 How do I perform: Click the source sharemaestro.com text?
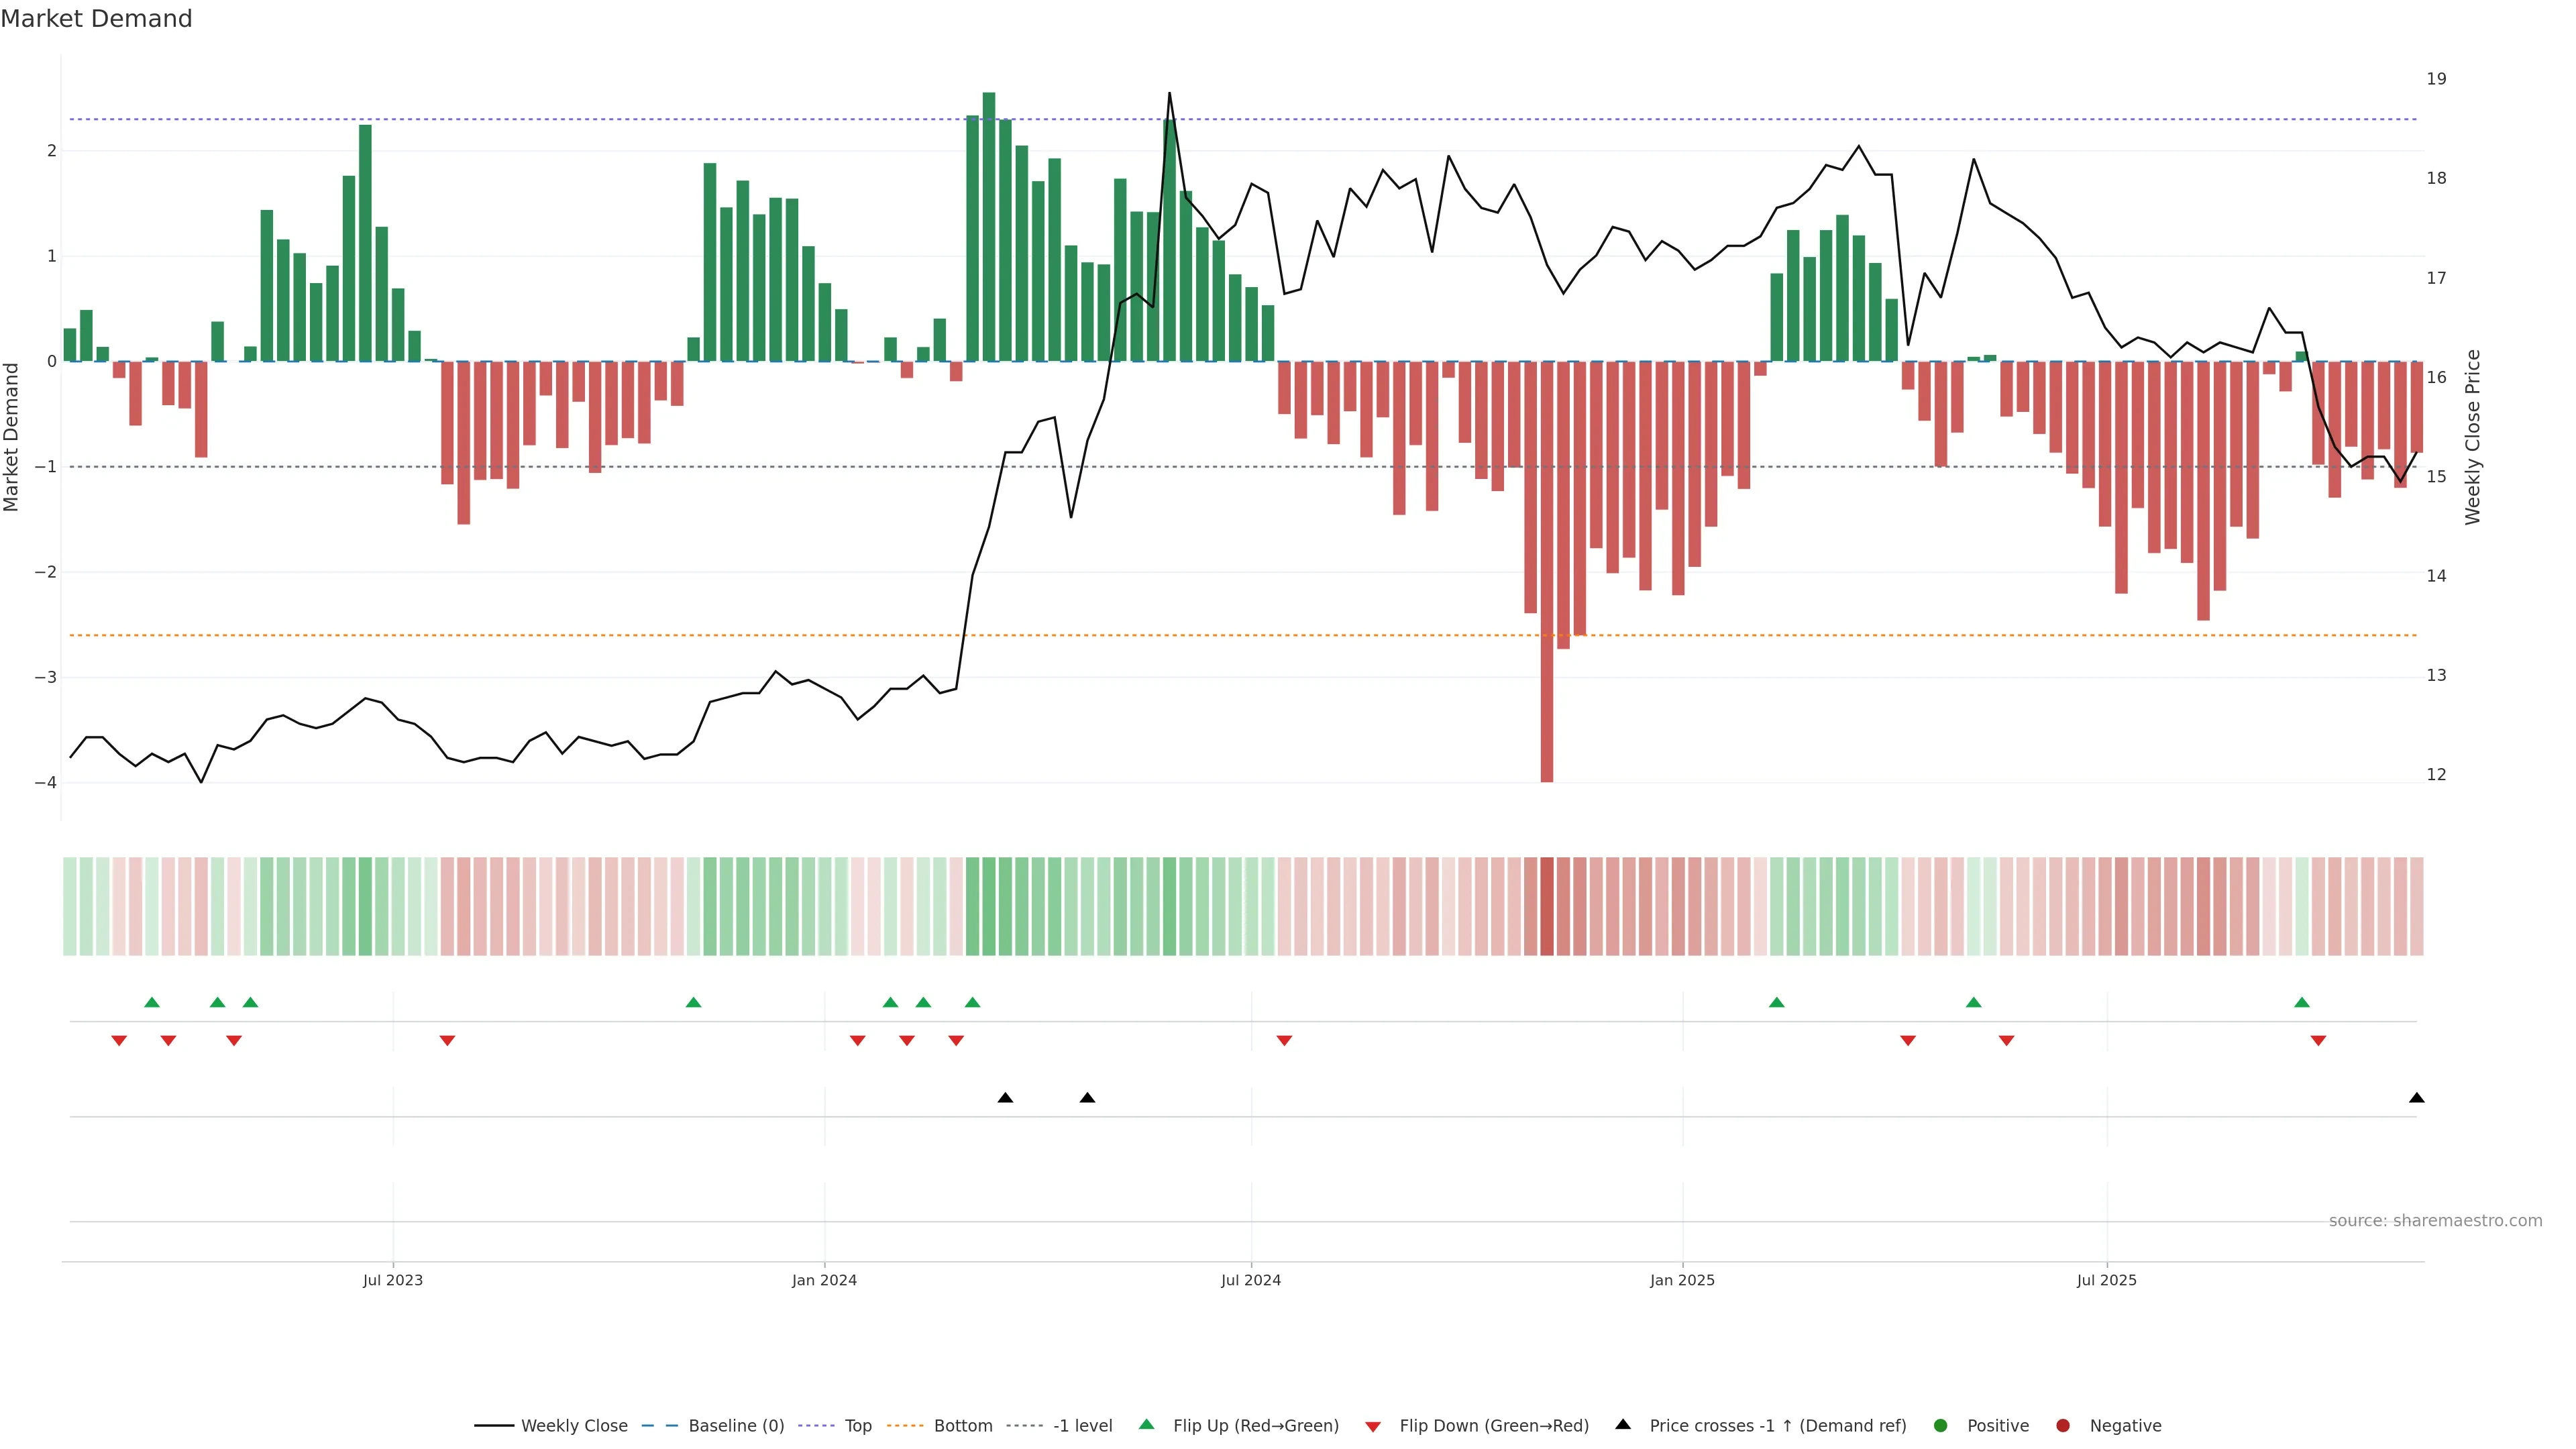tap(2435, 1220)
